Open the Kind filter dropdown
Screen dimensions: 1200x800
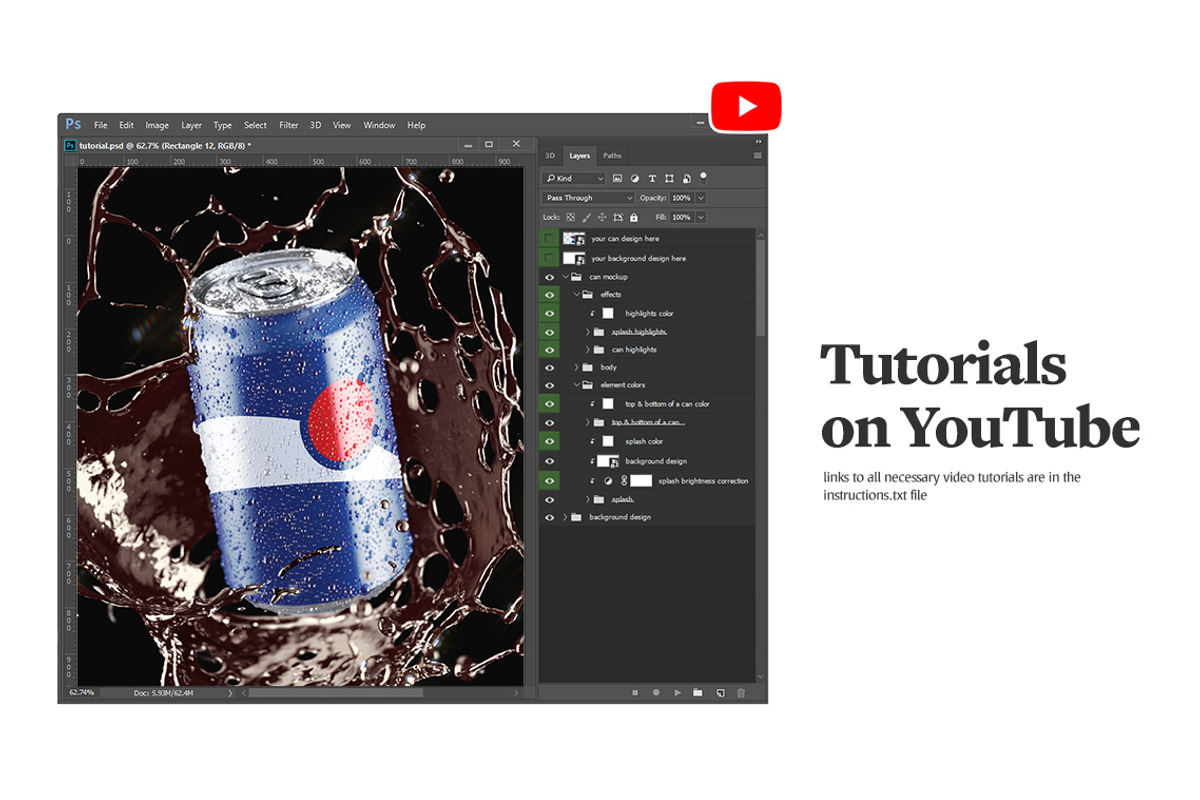[x=574, y=178]
